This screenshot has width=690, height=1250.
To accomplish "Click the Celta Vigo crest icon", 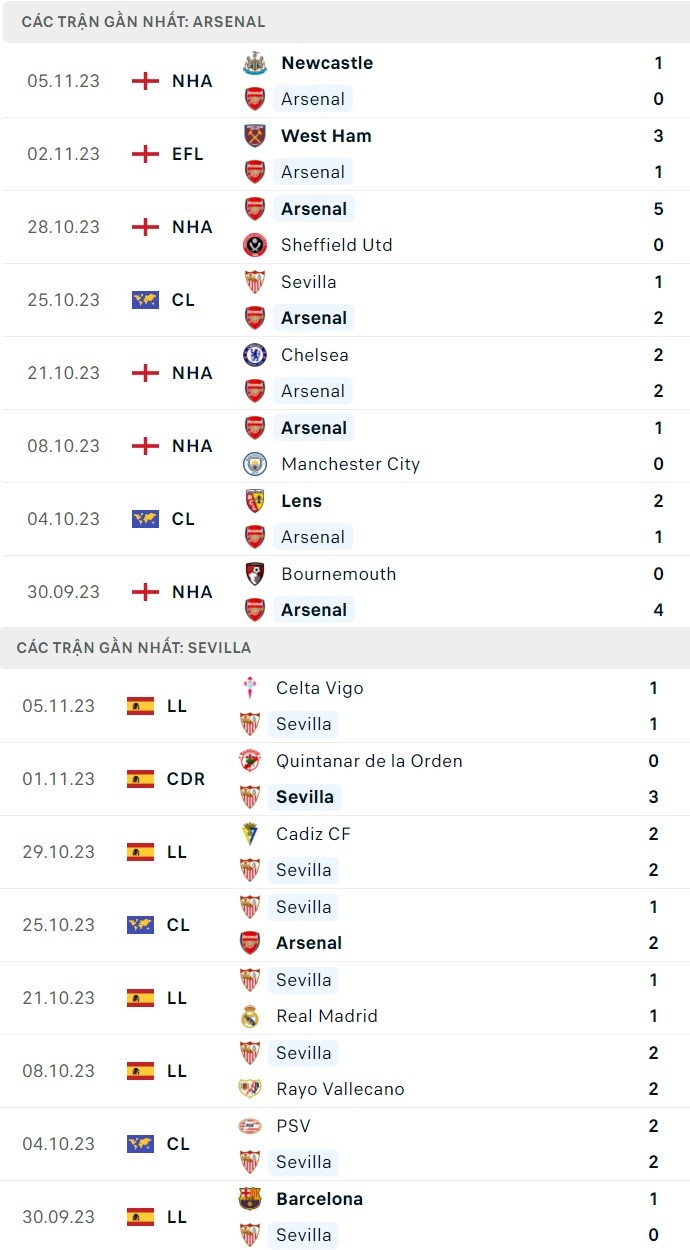I will pyautogui.click(x=250, y=688).
